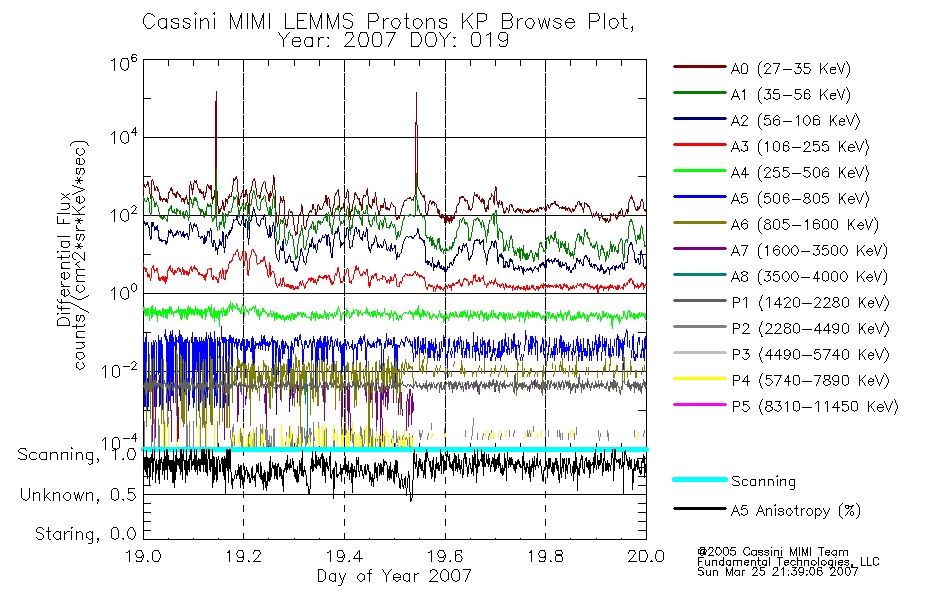Viewport: 950px width, 600px height.
Task: Click the A7 (1600-3500 KeV) legend label
Action: click(809, 250)
